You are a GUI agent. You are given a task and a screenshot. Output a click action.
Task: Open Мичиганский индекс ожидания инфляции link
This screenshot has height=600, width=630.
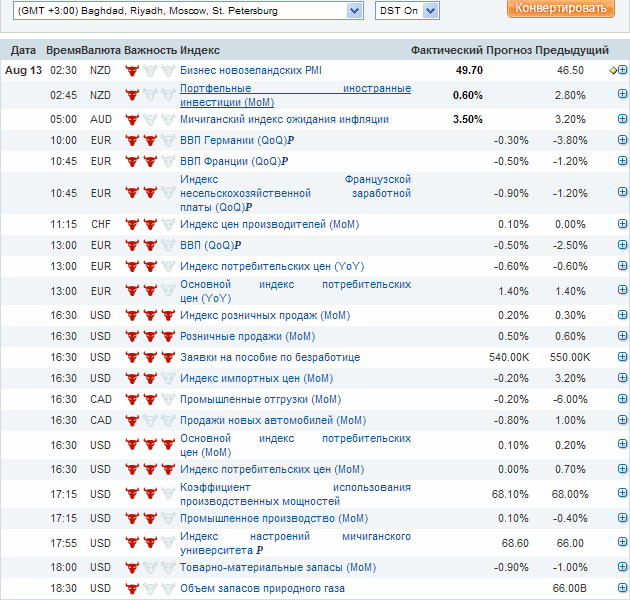click(284, 119)
